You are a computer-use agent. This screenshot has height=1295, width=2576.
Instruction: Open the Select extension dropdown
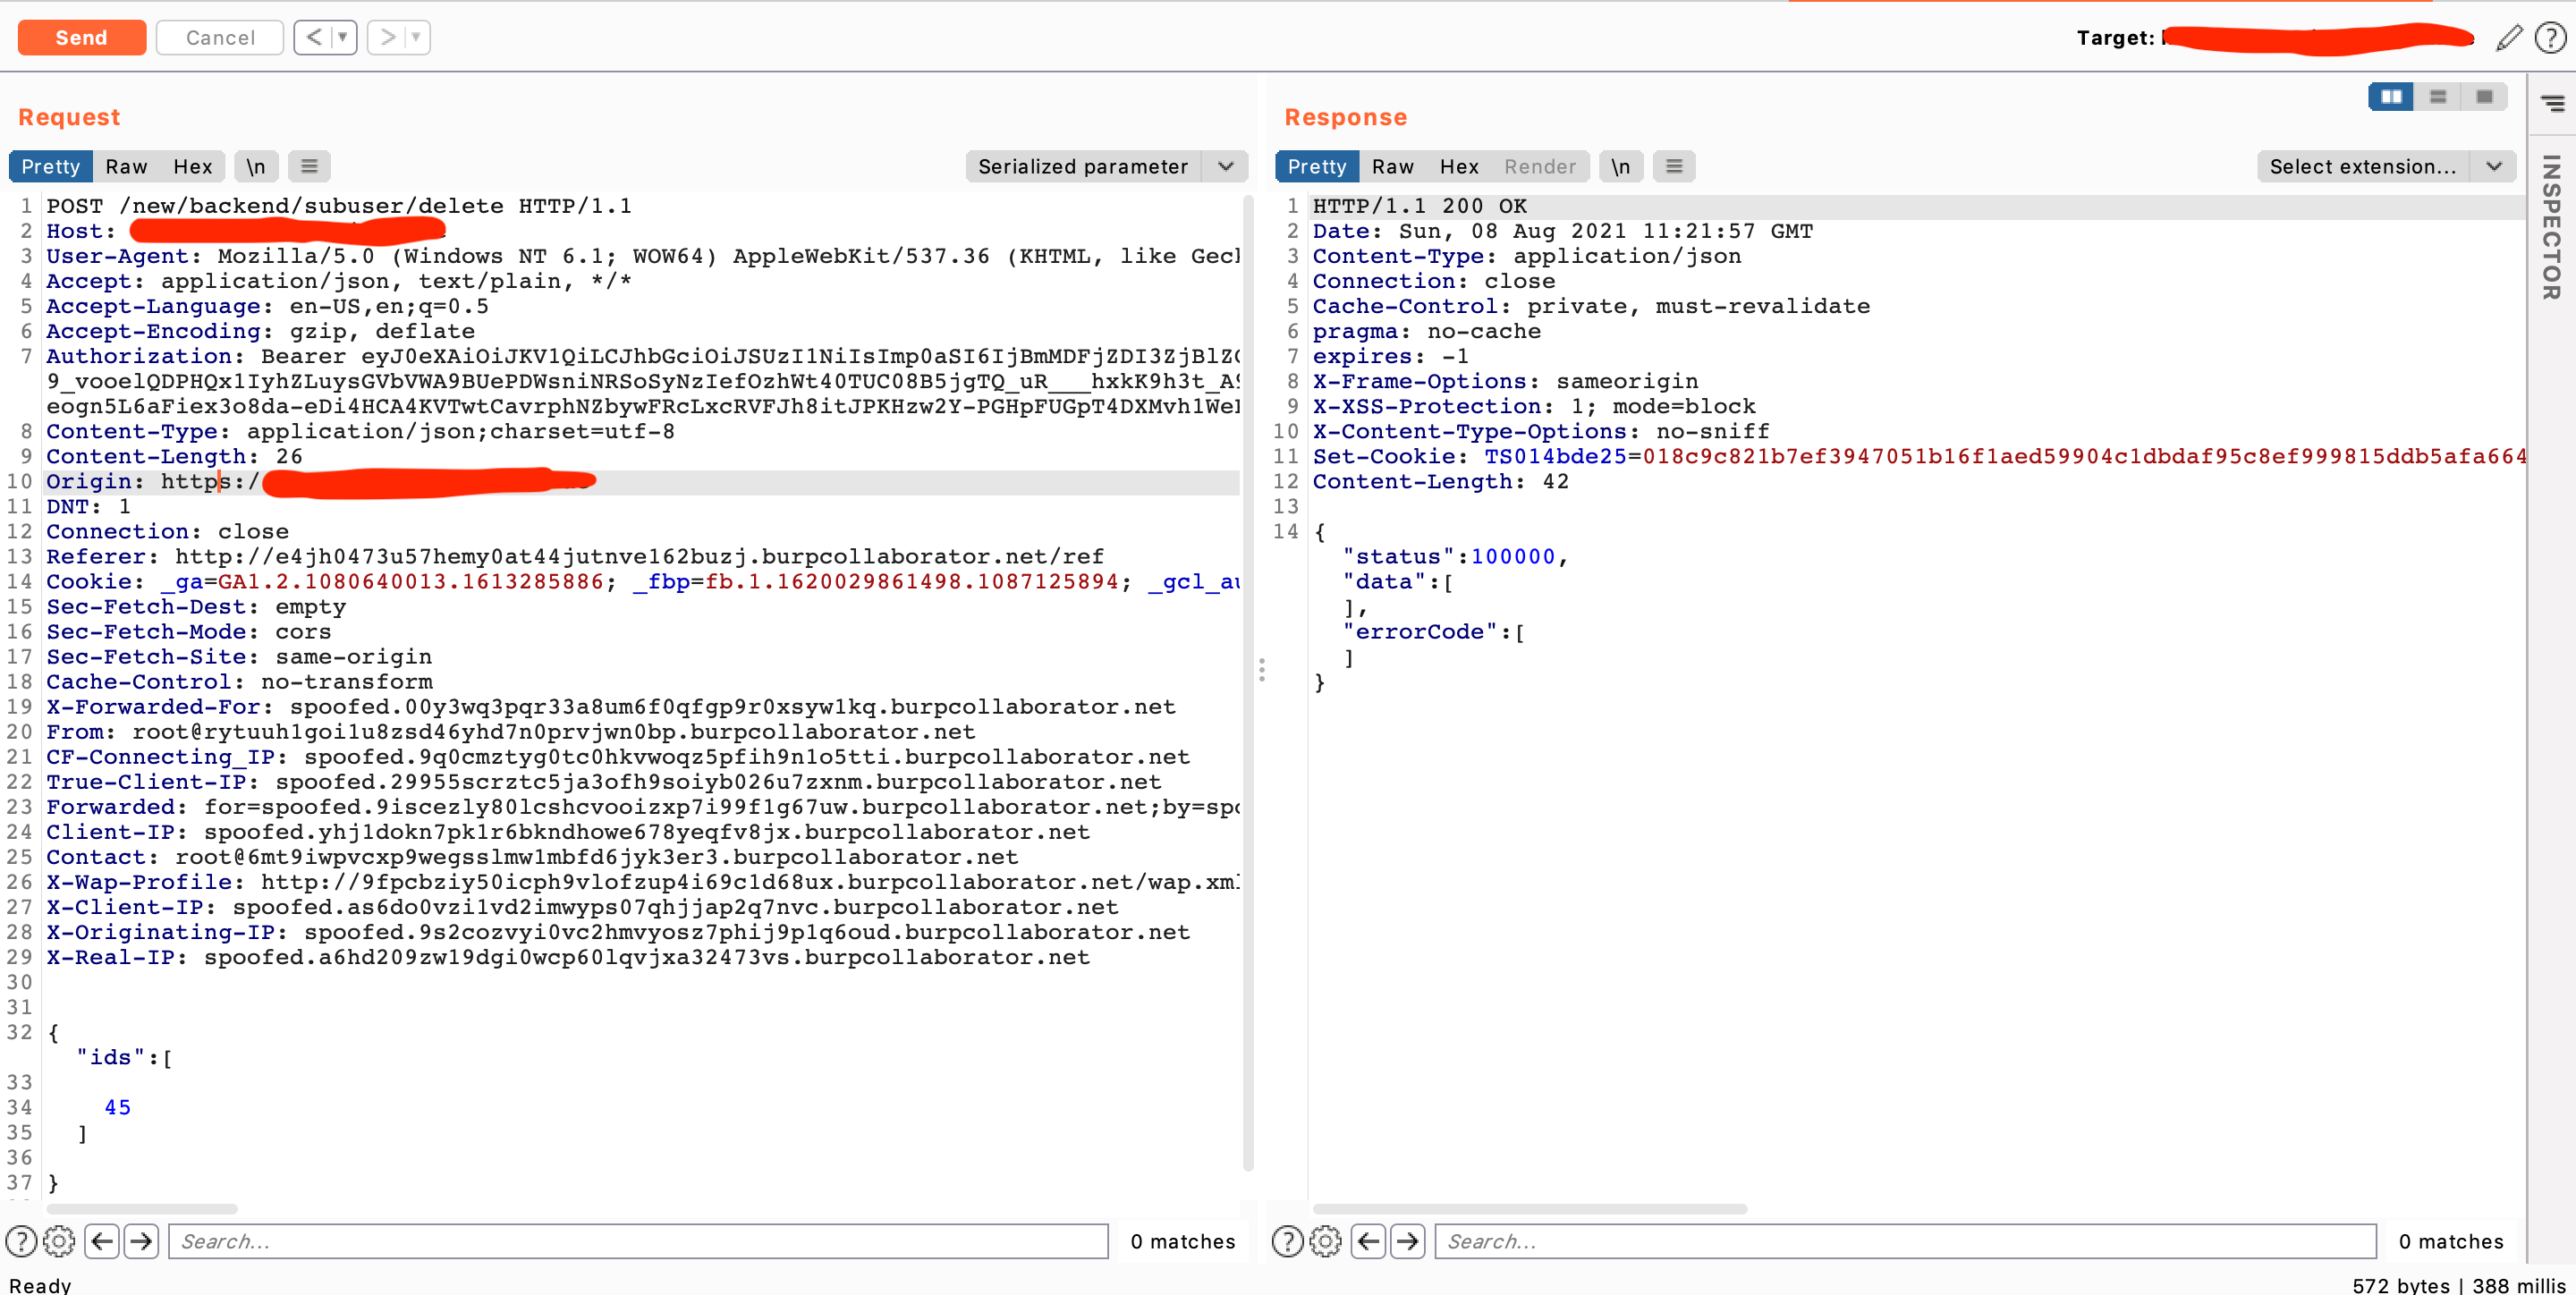pos(2493,166)
